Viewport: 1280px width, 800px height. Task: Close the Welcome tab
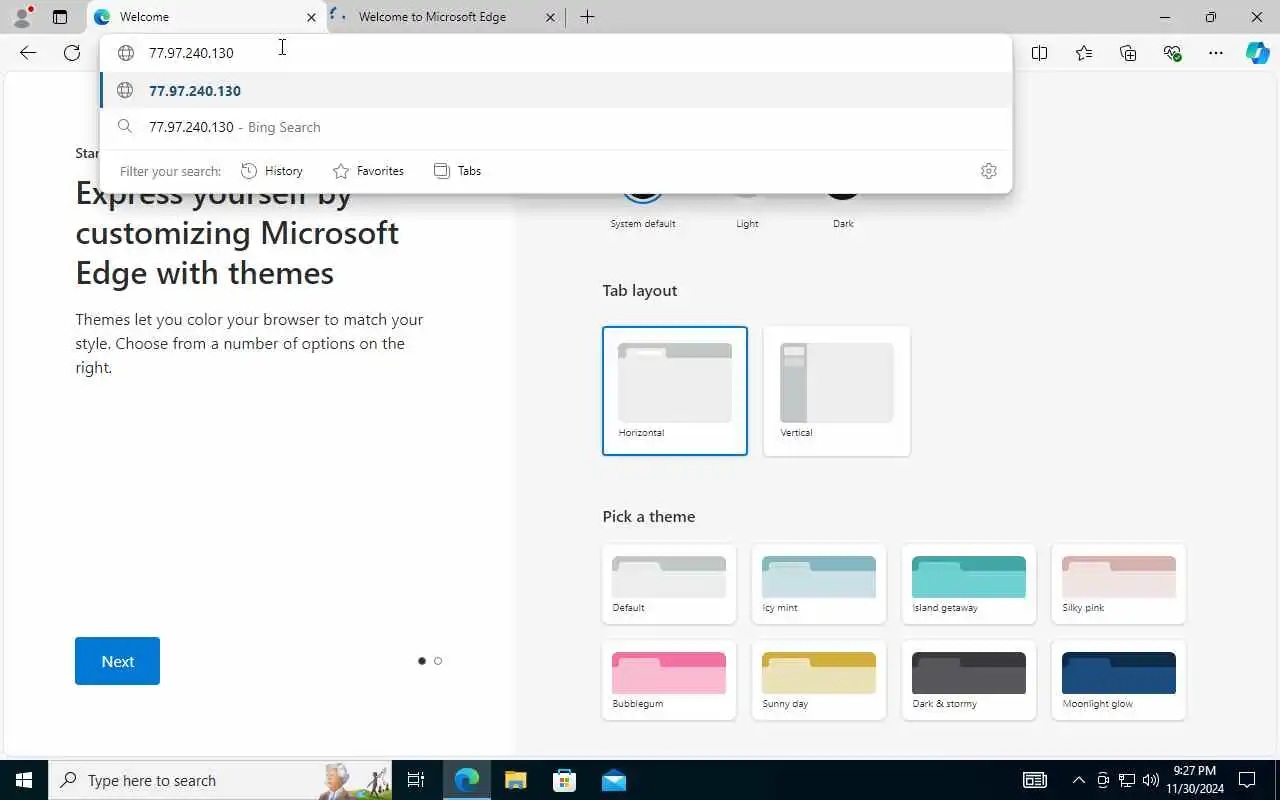coord(311,17)
